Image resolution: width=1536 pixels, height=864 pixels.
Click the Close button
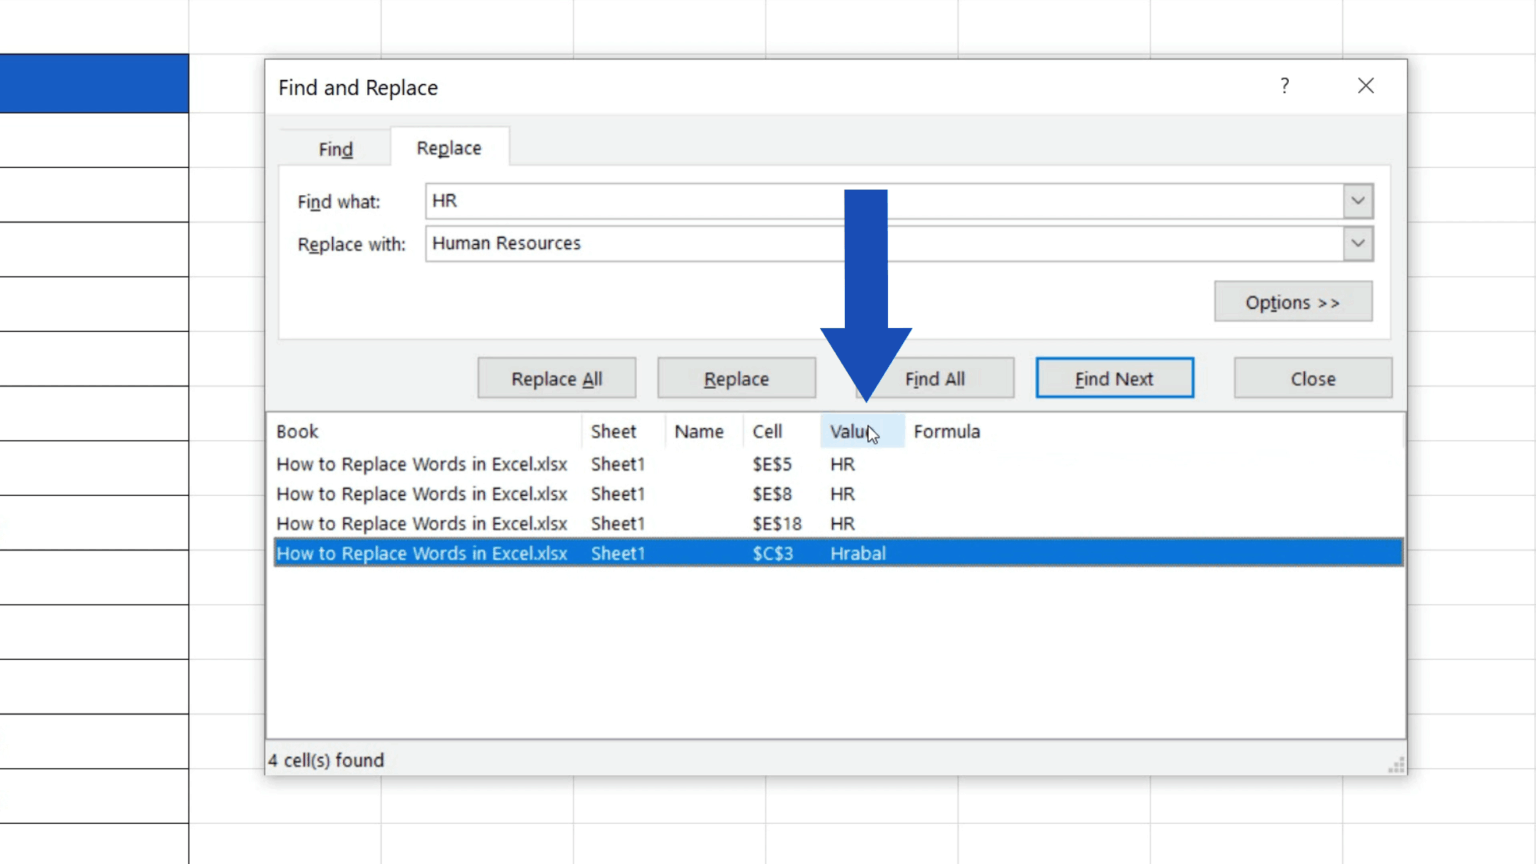click(1312, 378)
